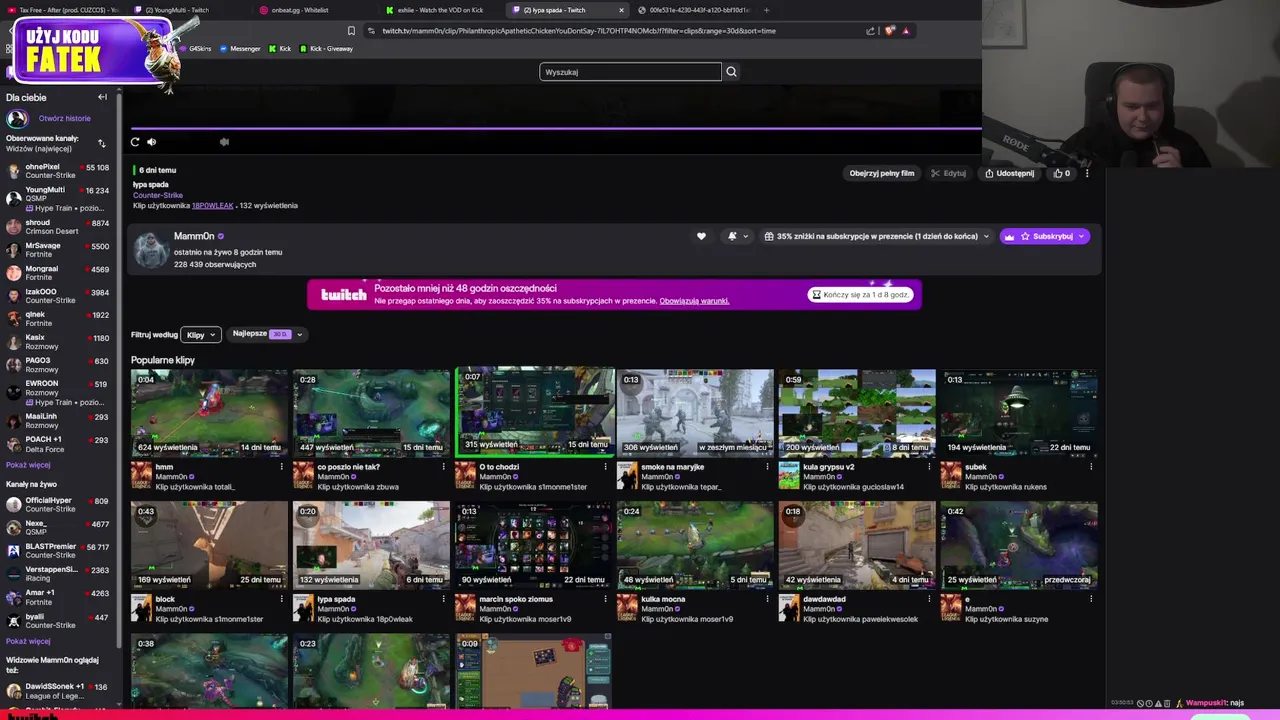Toggle follow with the heart icon
This screenshot has width=1280, height=720.
click(701, 237)
